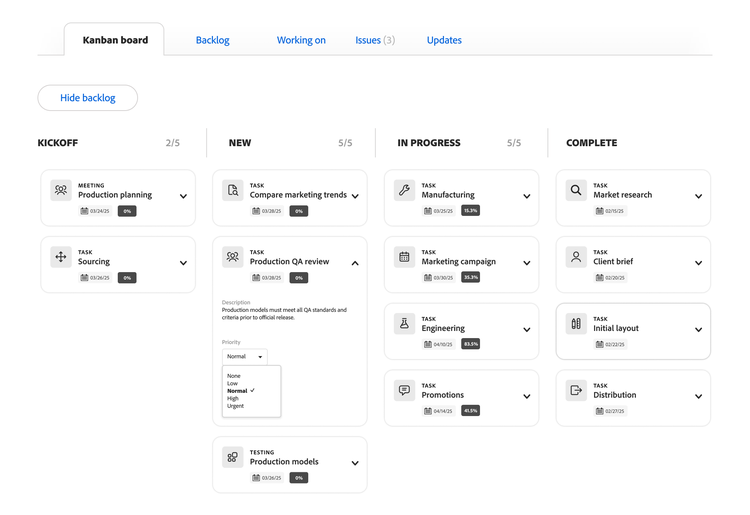
Task: Expand the Marketing campaign card
Action: (x=527, y=263)
